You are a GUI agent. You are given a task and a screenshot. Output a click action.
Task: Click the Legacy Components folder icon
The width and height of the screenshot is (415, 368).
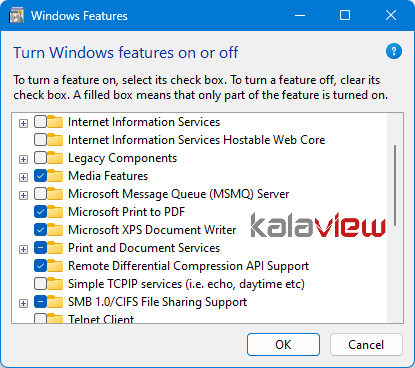[55, 158]
